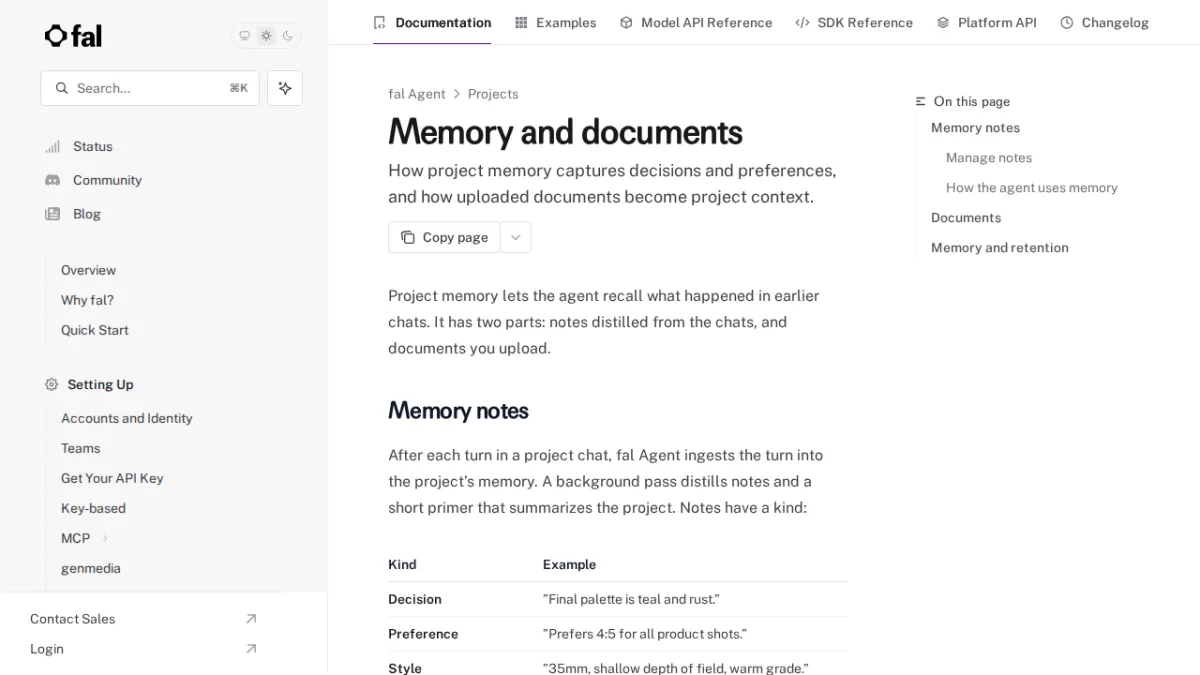
Task: Open the AI assistant sparkle button
Action: pos(285,88)
